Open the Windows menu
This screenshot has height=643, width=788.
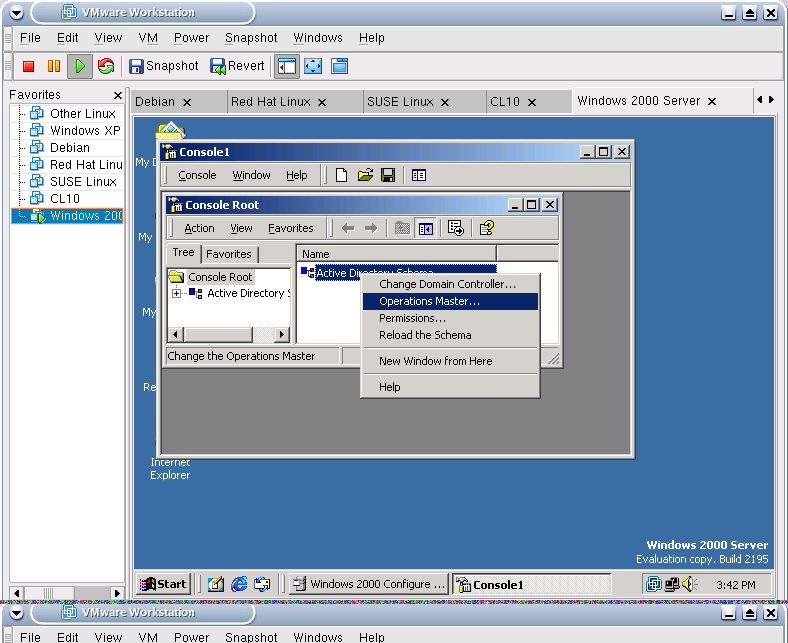tap(318, 38)
